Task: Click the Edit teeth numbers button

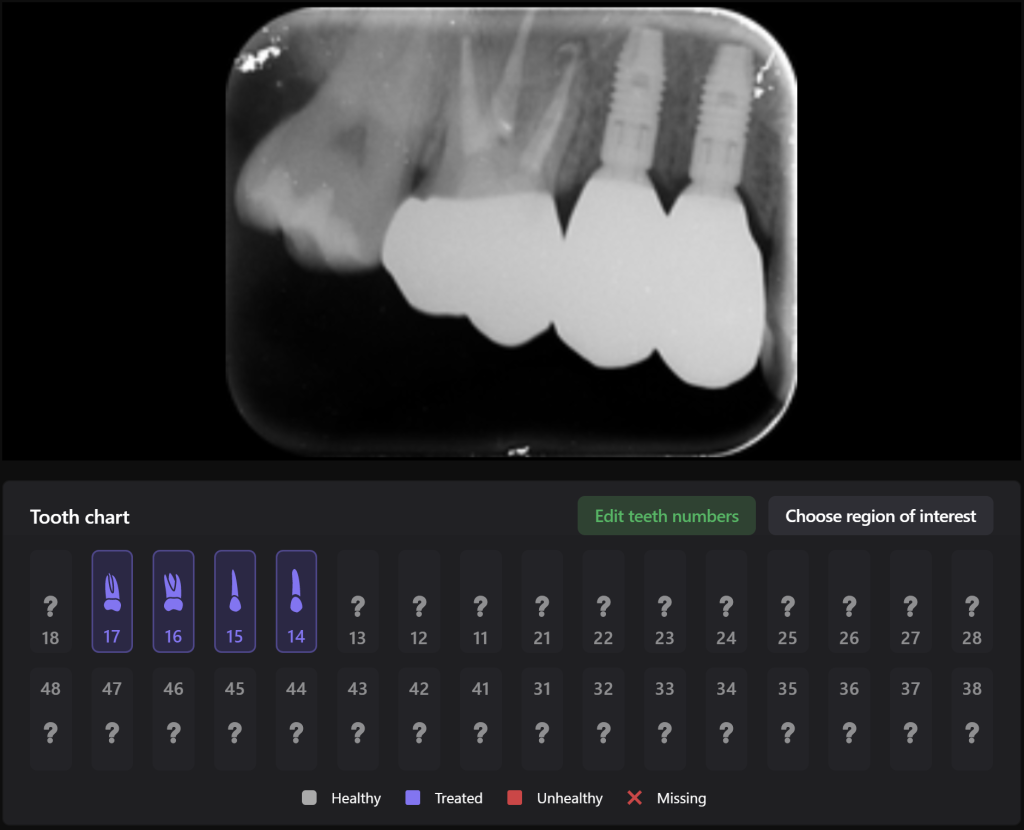Action: click(x=666, y=516)
